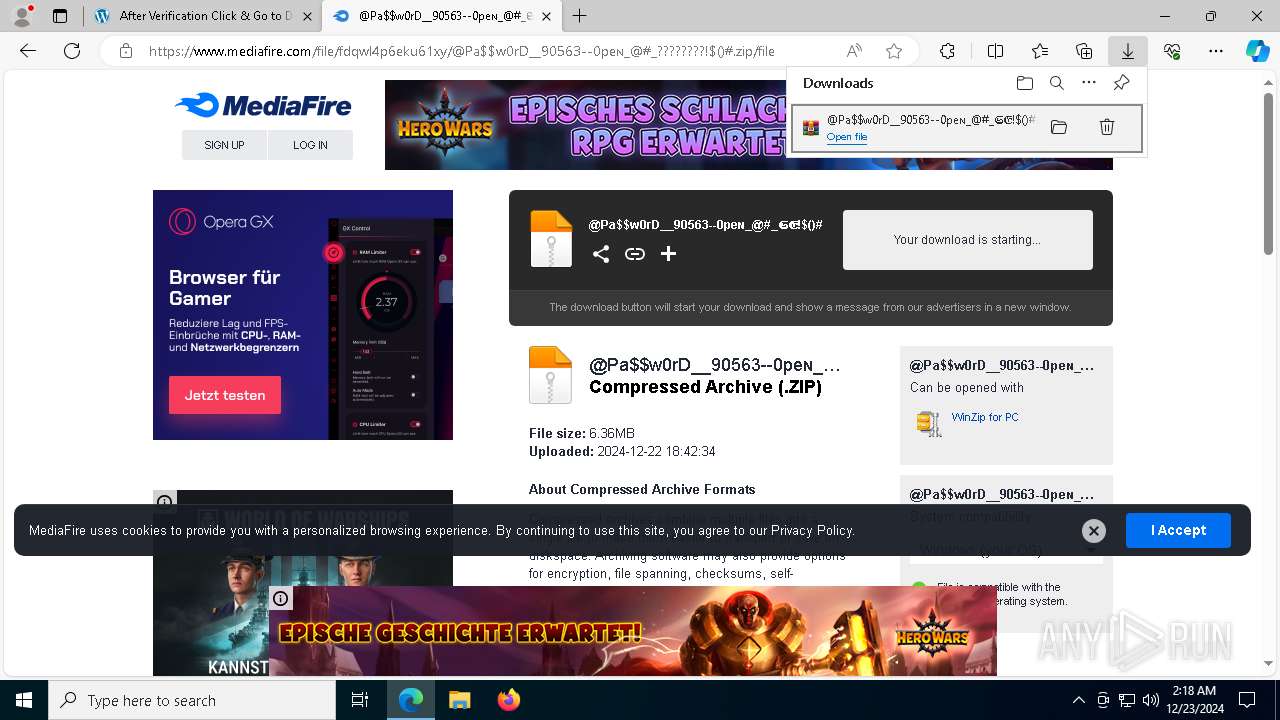This screenshot has width=1280, height=720.
Task: Open Task View on taskbar
Action: [360, 700]
